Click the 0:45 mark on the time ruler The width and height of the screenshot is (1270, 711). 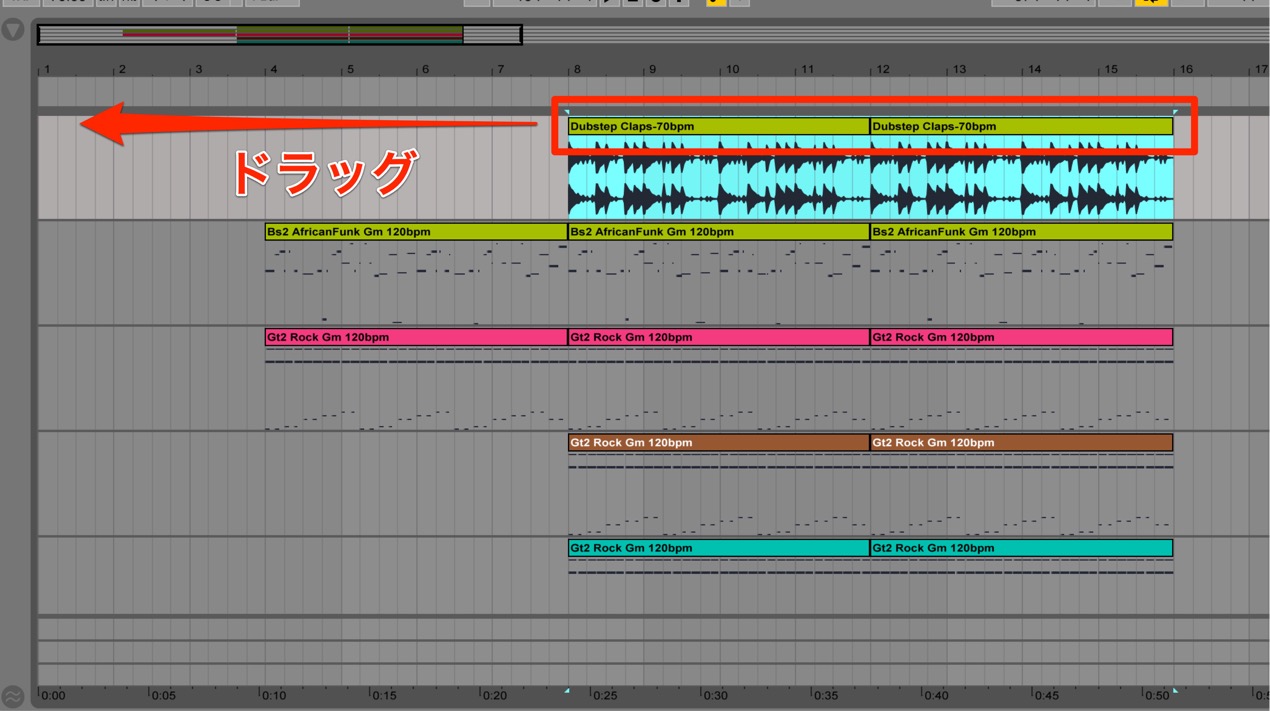click(1046, 695)
